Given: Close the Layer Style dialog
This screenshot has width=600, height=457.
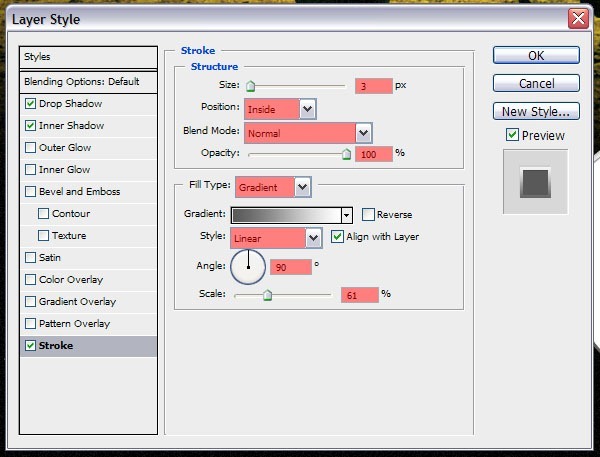Looking at the screenshot, I should [x=577, y=19].
